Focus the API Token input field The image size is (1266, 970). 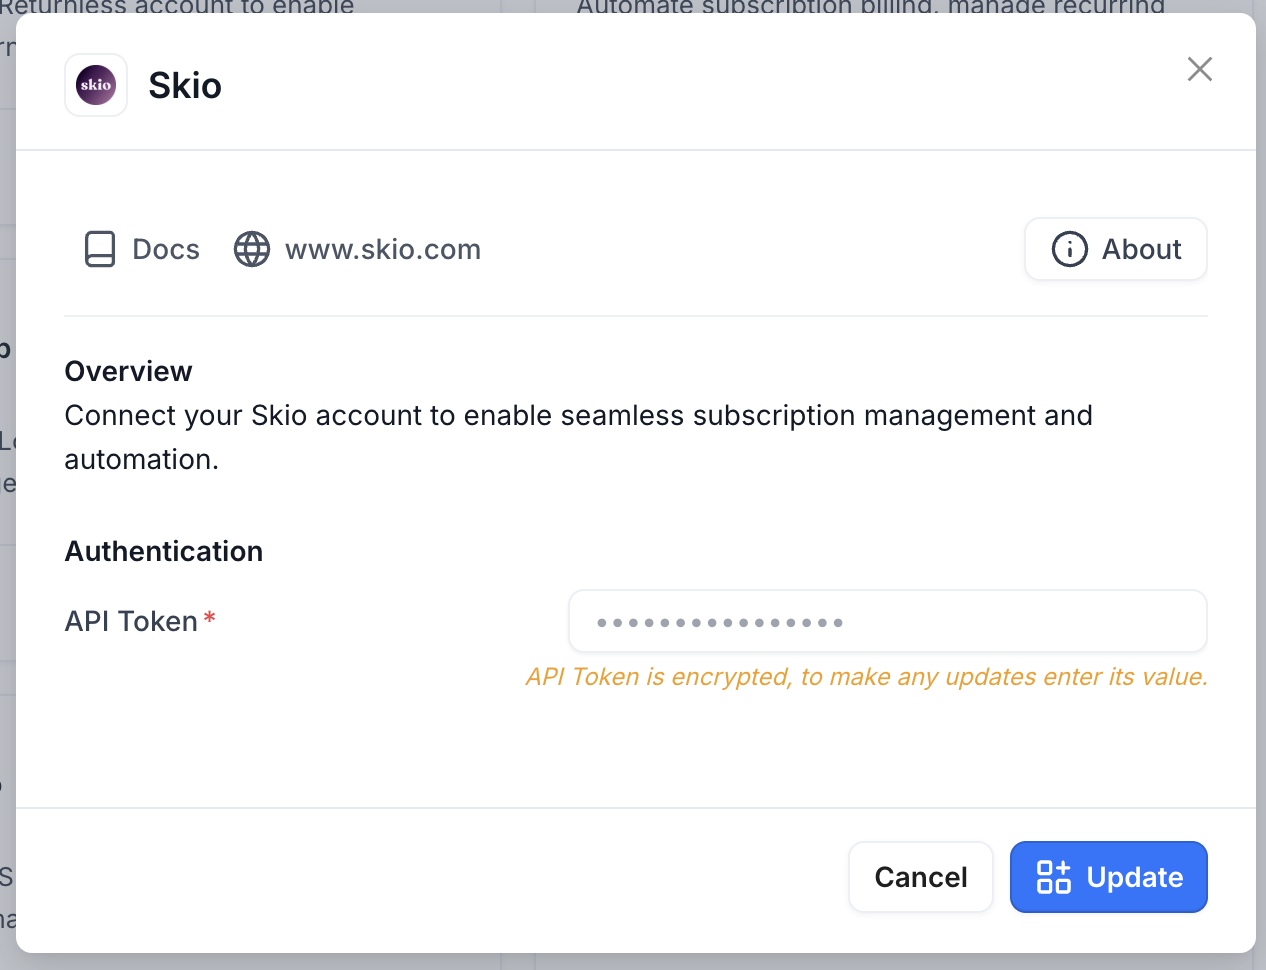point(888,621)
